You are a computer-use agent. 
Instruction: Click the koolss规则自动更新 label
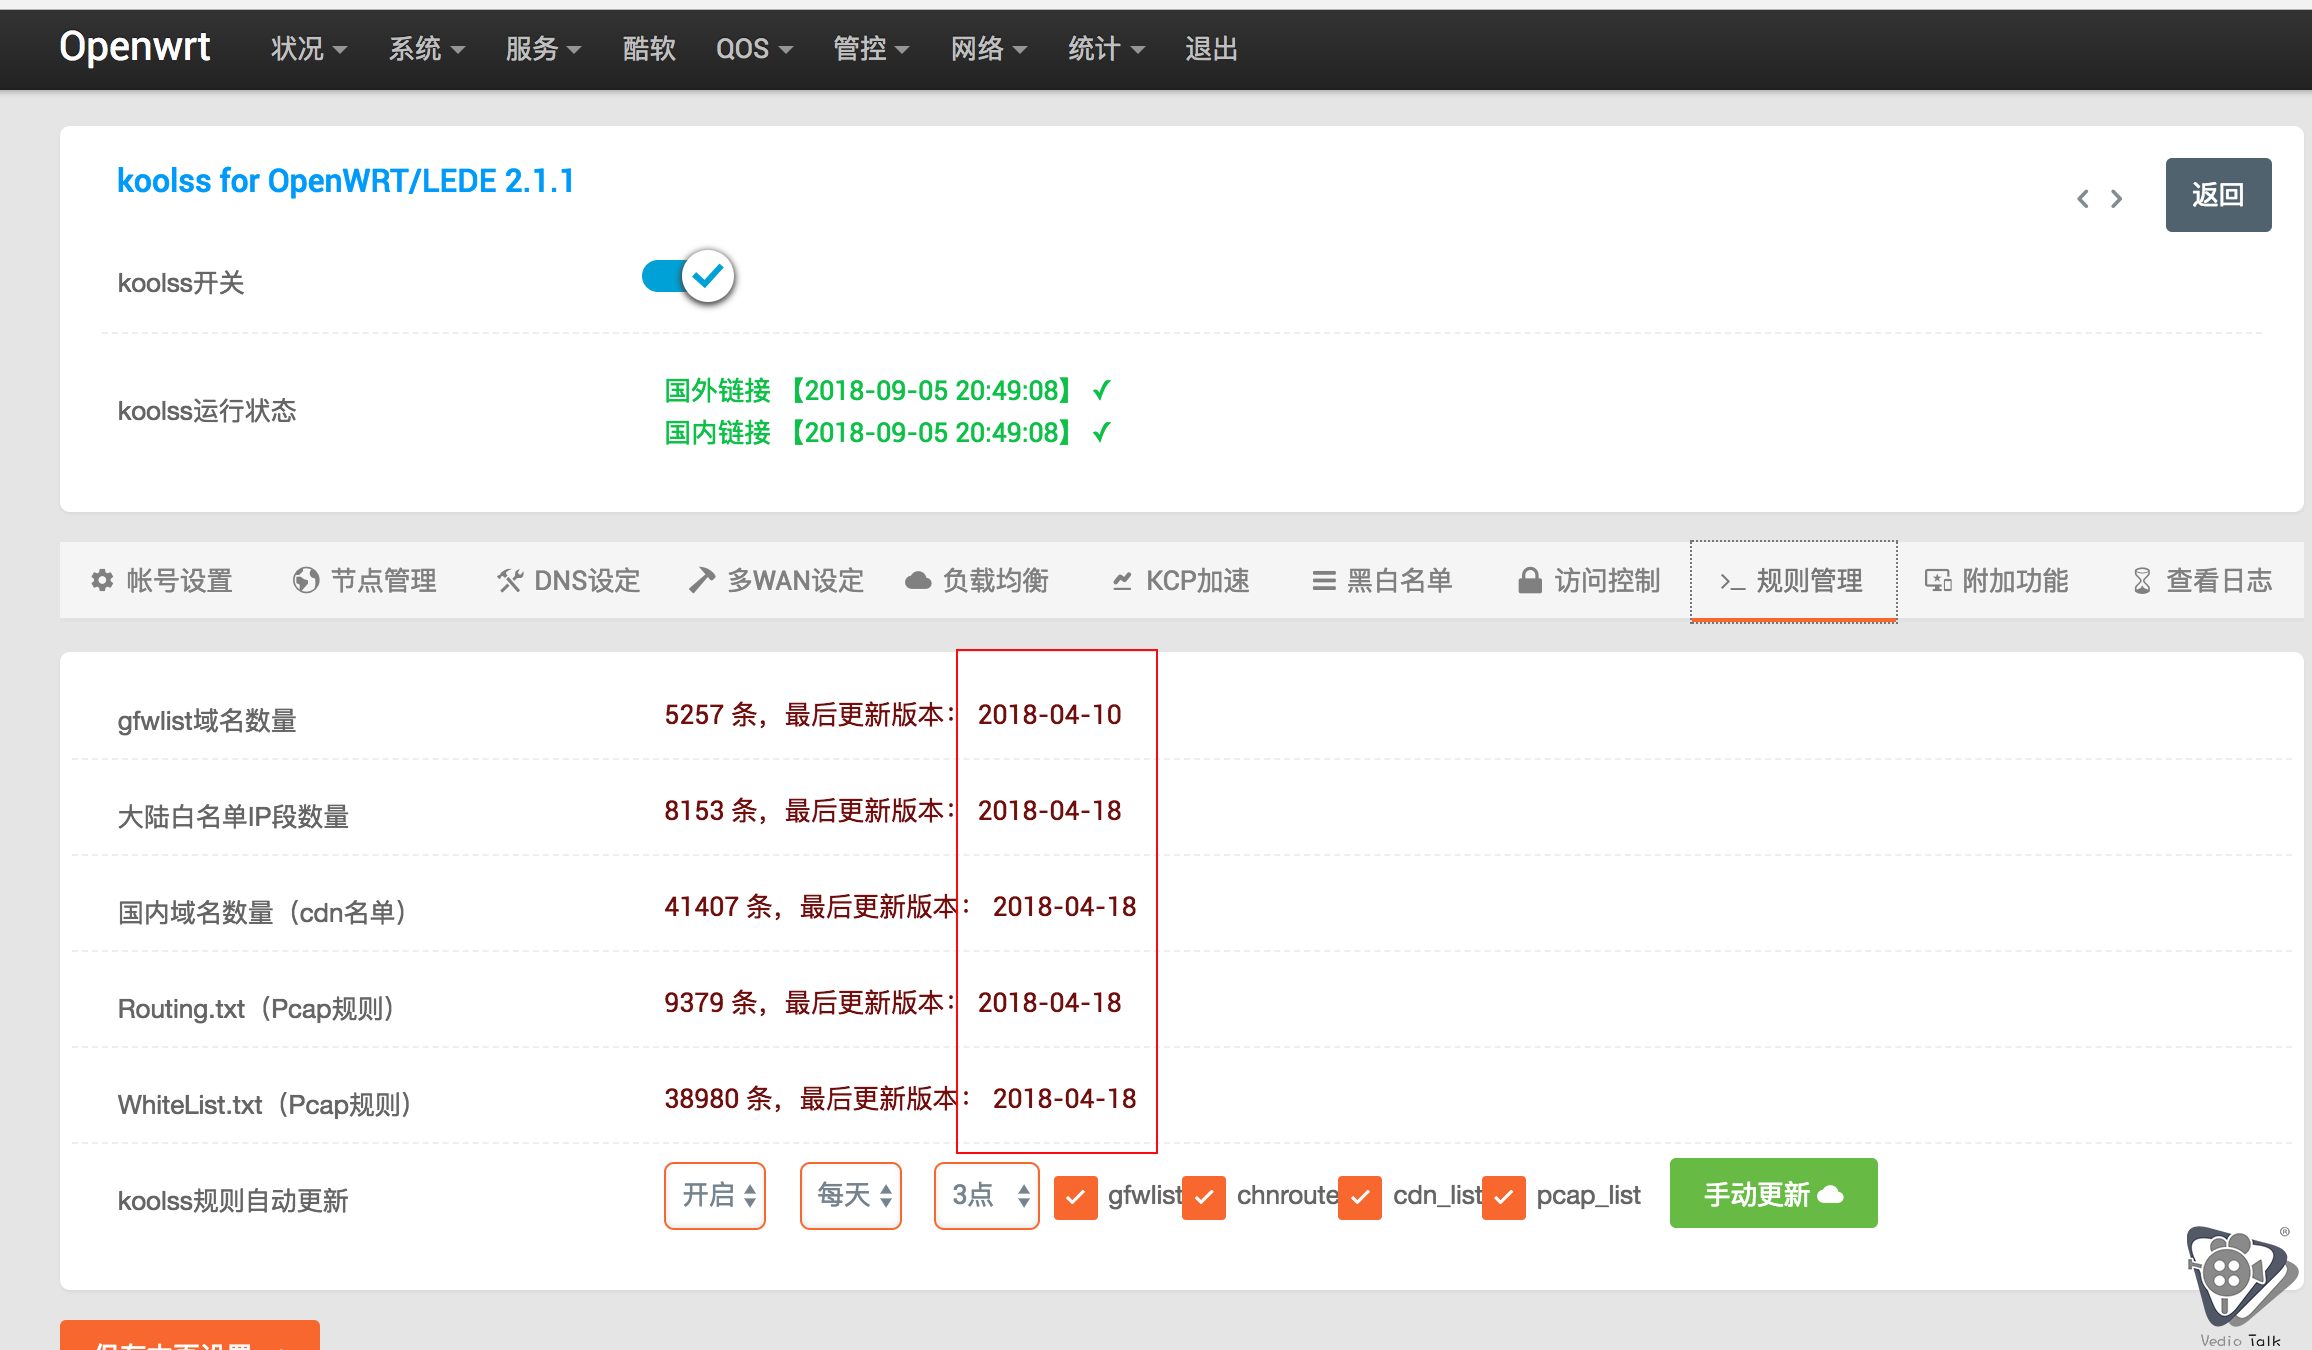[x=233, y=1200]
